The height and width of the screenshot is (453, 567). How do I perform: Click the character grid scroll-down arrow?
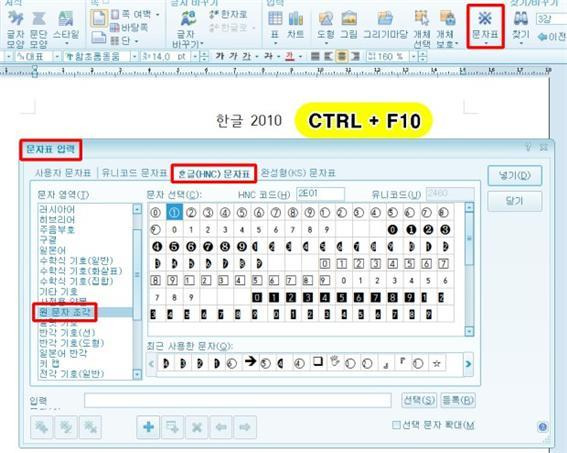pyautogui.click(x=469, y=331)
